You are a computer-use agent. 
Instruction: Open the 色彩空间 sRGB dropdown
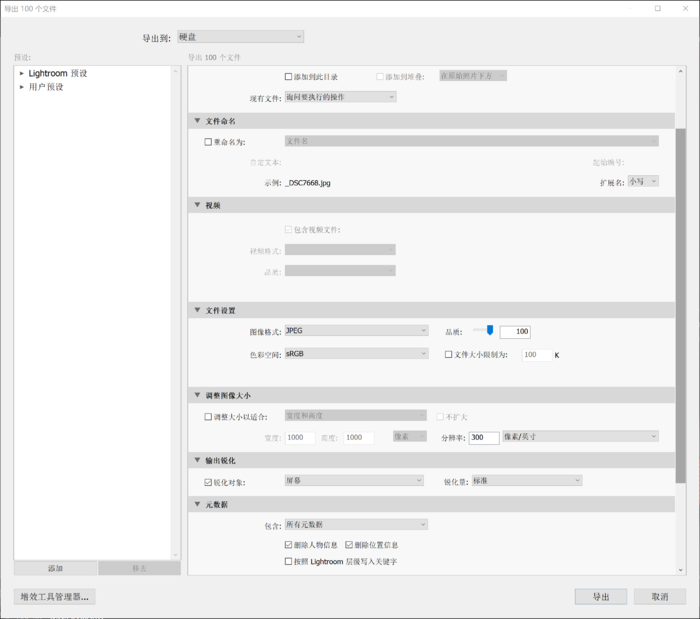pos(357,354)
